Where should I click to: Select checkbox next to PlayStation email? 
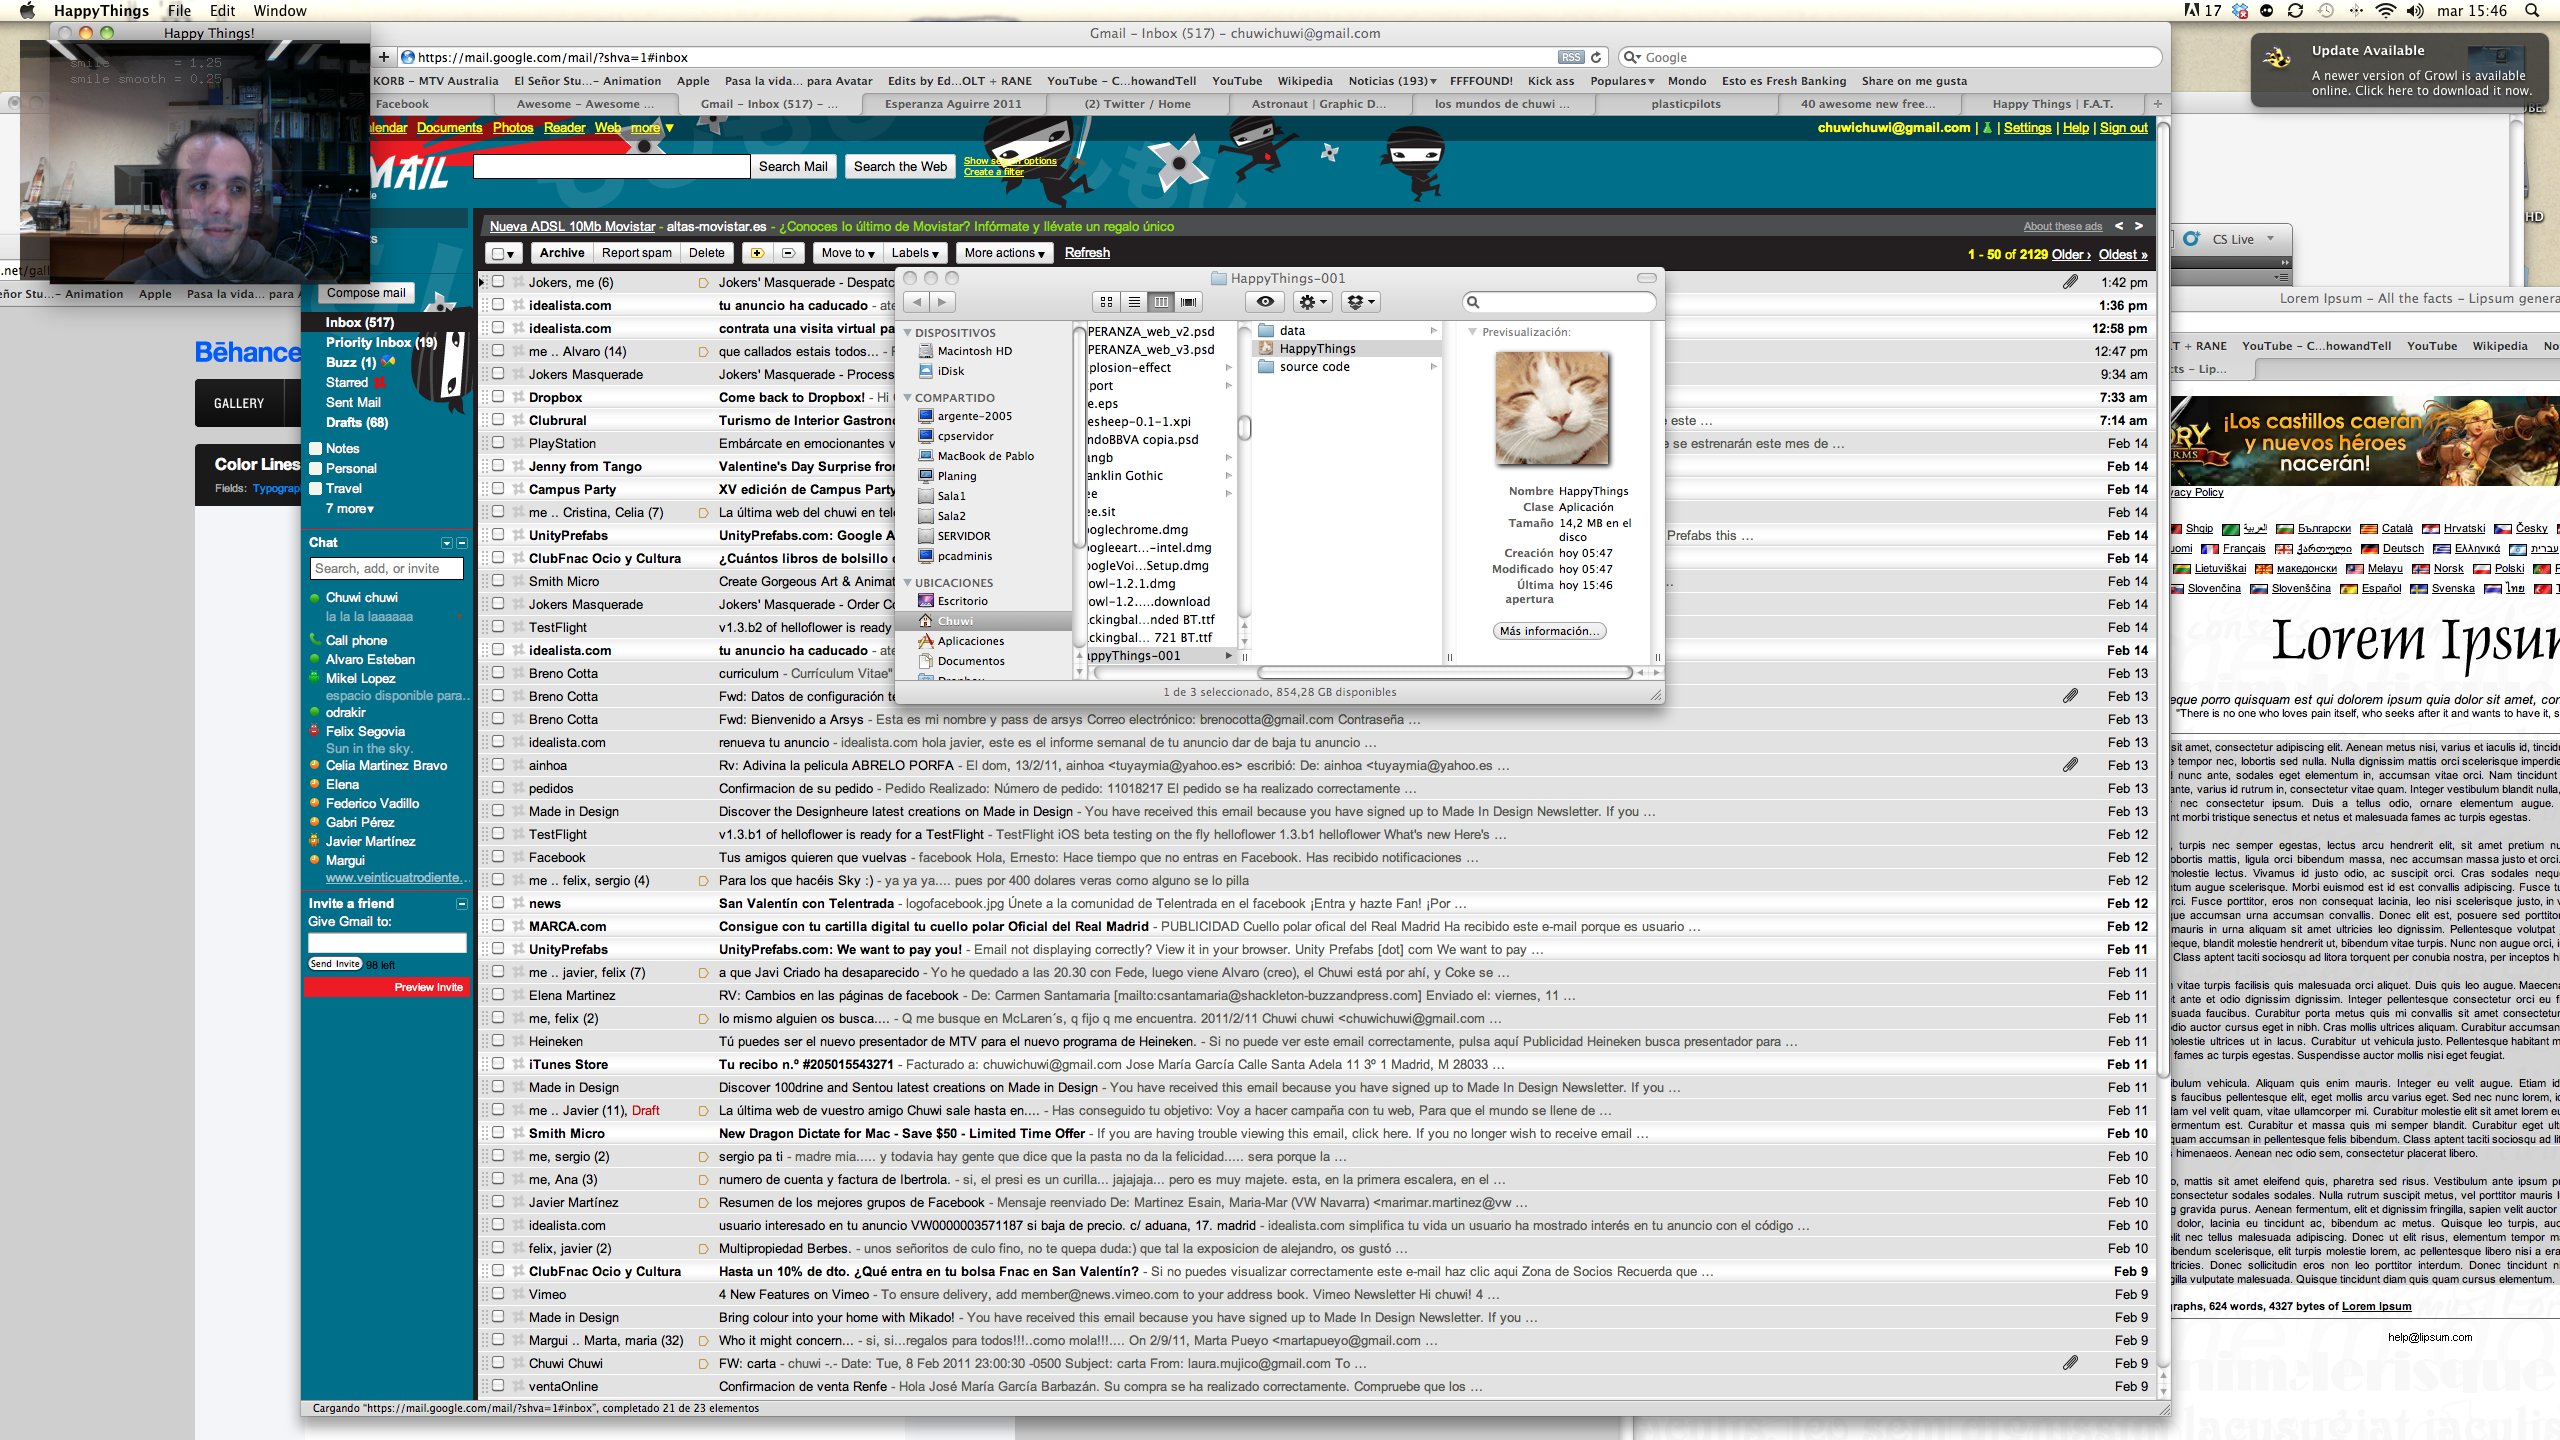[498, 443]
